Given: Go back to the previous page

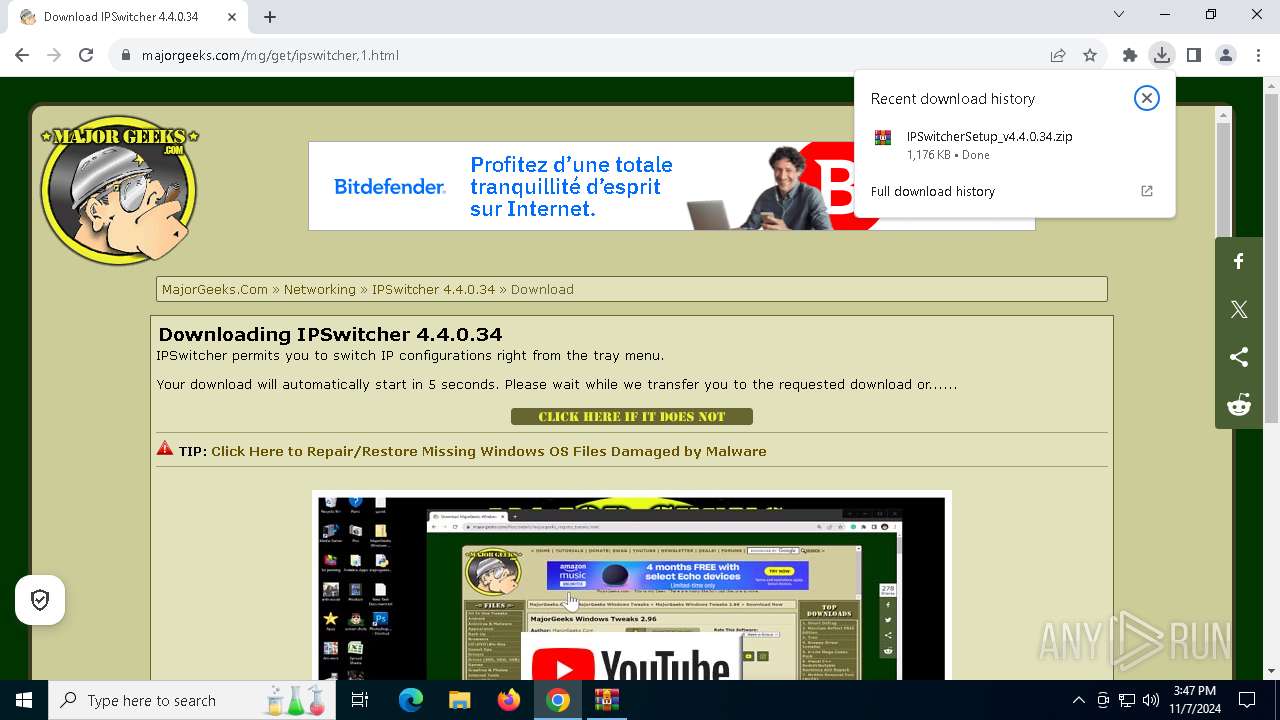Looking at the screenshot, I should pyautogui.click(x=22, y=55).
